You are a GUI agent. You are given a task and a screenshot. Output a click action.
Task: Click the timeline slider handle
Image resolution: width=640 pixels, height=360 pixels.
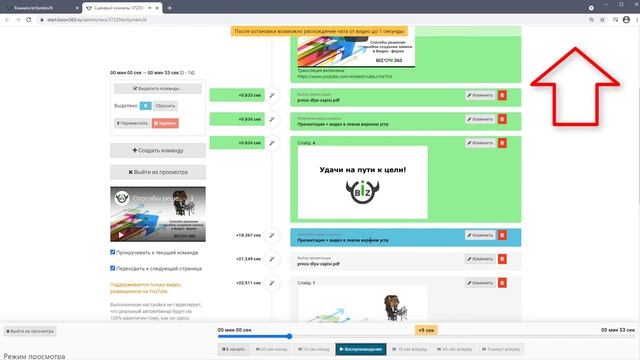point(289,336)
